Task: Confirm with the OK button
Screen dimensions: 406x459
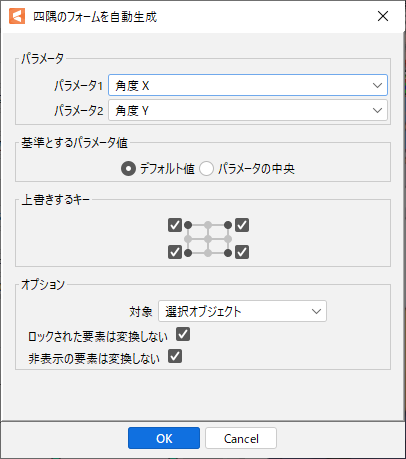Action: 164,438
